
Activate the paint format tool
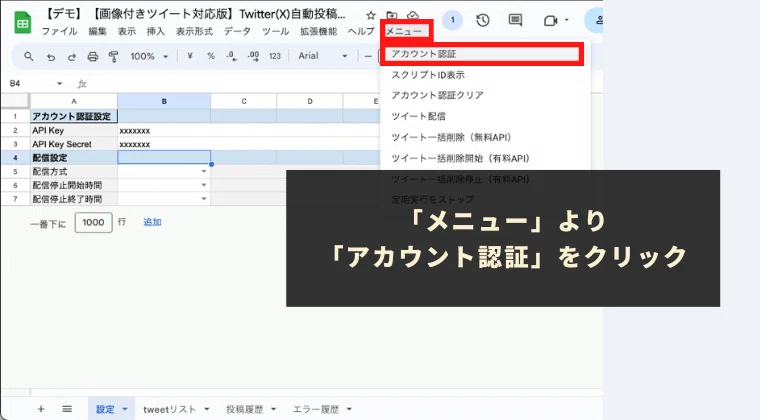coord(113,57)
